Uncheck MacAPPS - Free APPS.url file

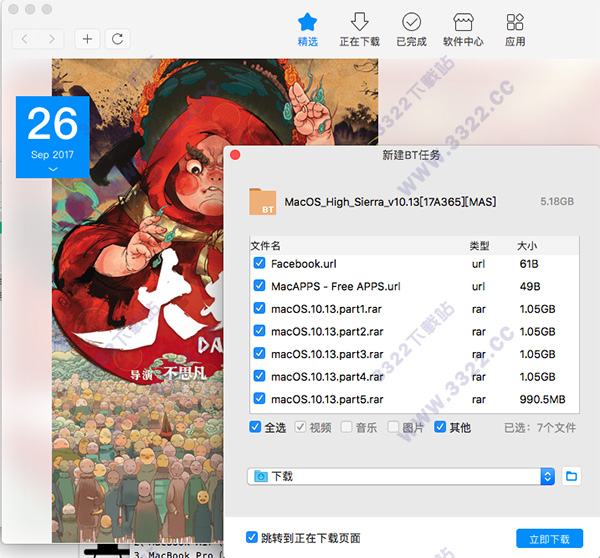[x=259, y=286]
